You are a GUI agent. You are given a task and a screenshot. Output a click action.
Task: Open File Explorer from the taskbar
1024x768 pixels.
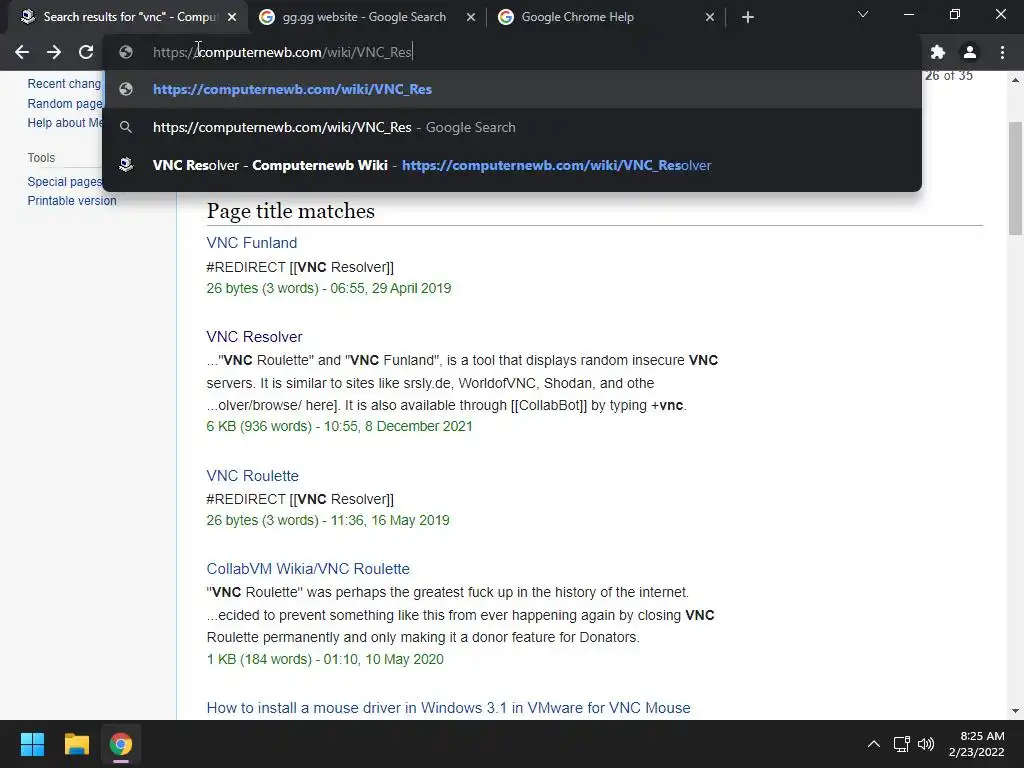pos(76,744)
